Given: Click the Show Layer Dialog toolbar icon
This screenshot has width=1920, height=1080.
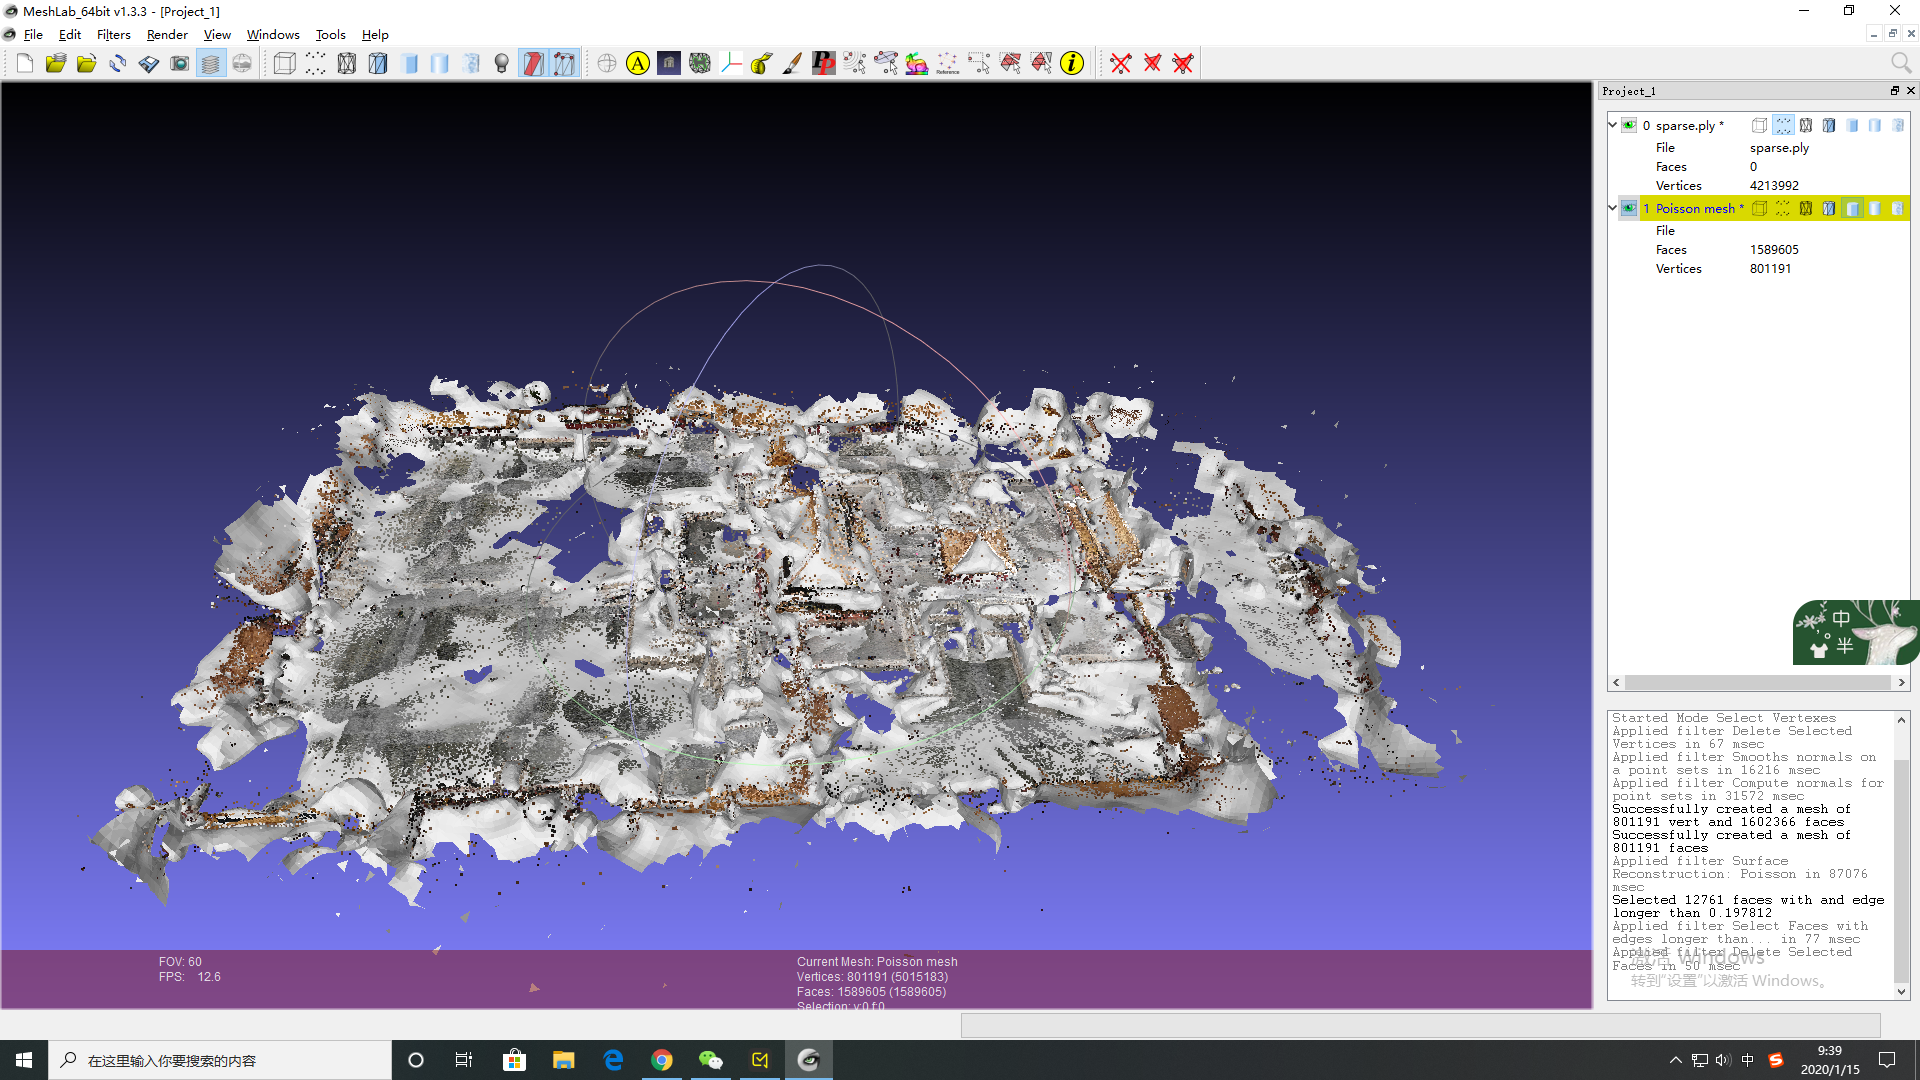Looking at the screenshot, I should (x=210, y=64).
